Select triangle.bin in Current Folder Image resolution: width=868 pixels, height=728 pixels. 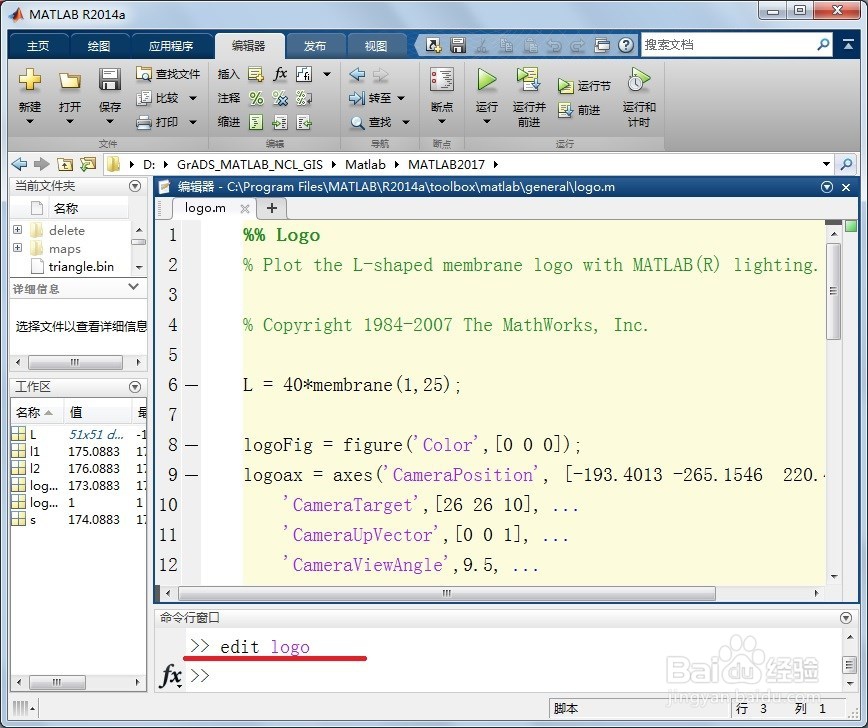pyautogui.click(x=81, y=267)
